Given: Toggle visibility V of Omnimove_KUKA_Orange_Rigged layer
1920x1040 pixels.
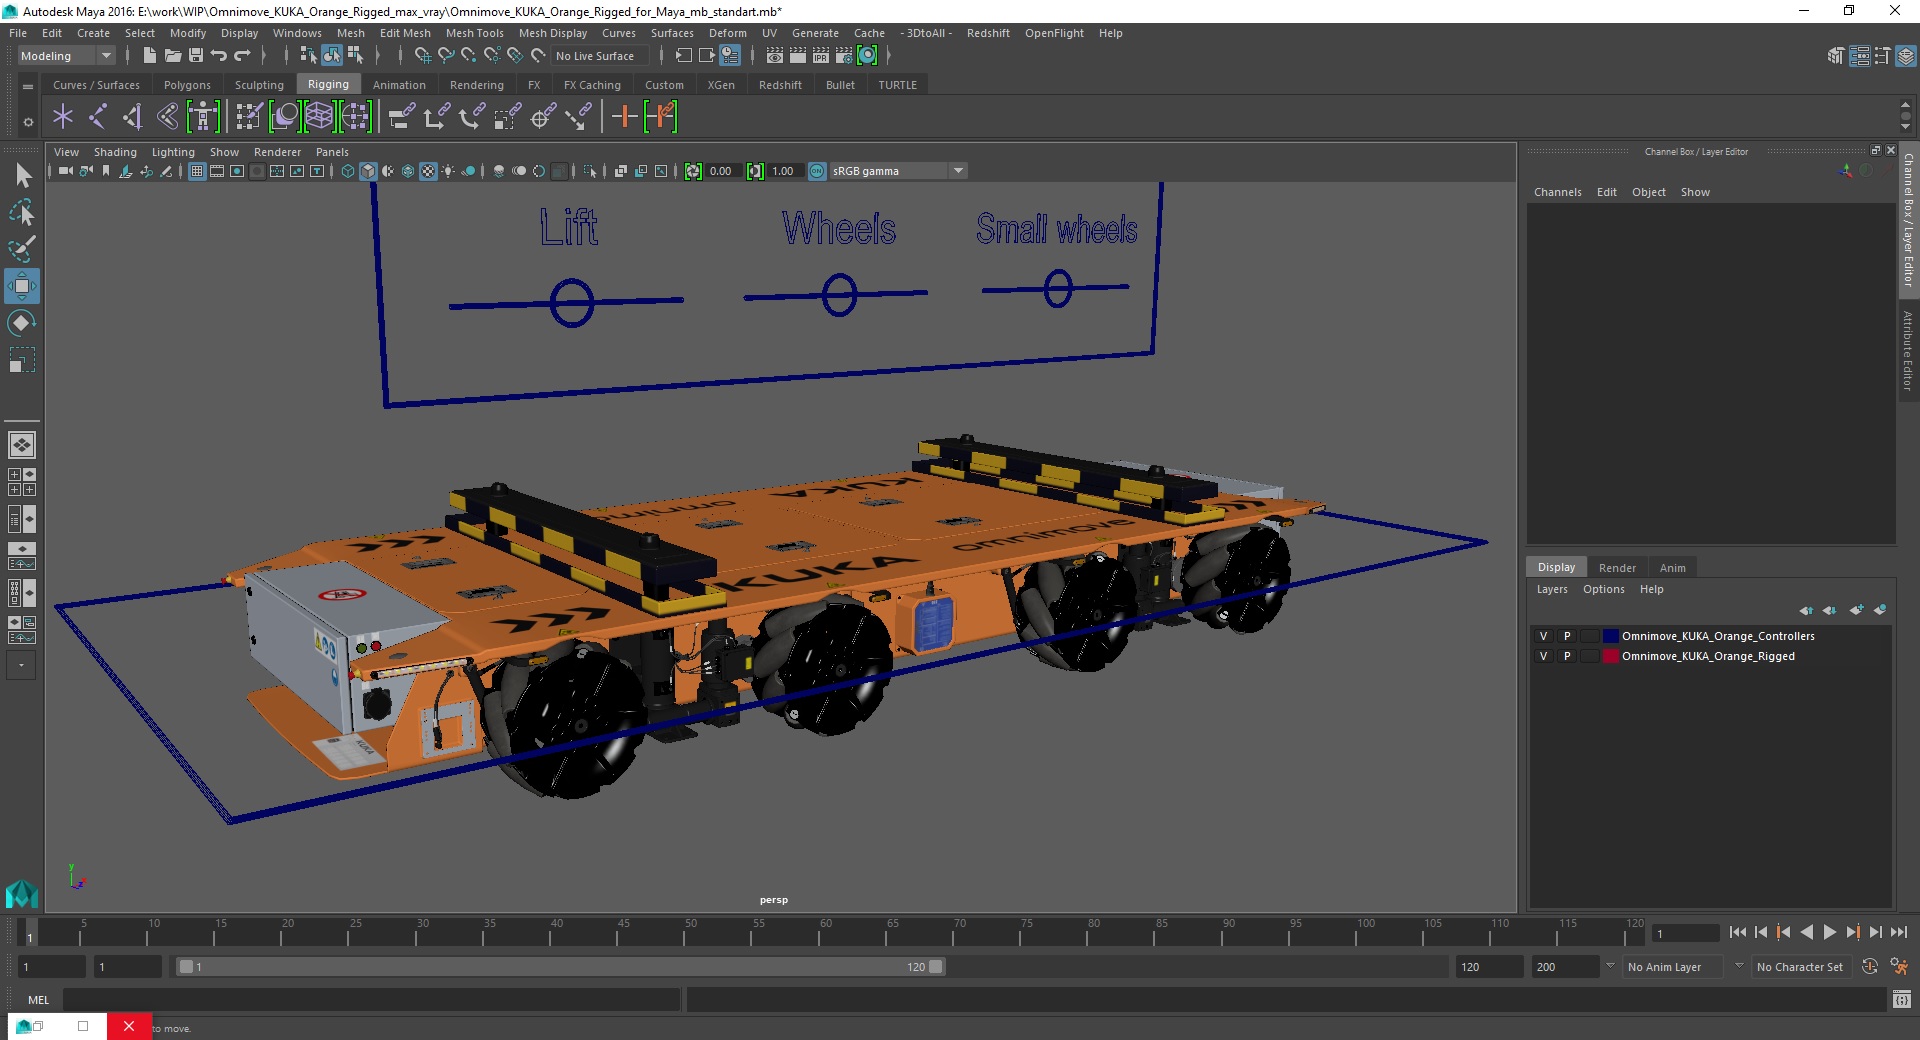Looking at the screenshot, I should [1543, 656].
